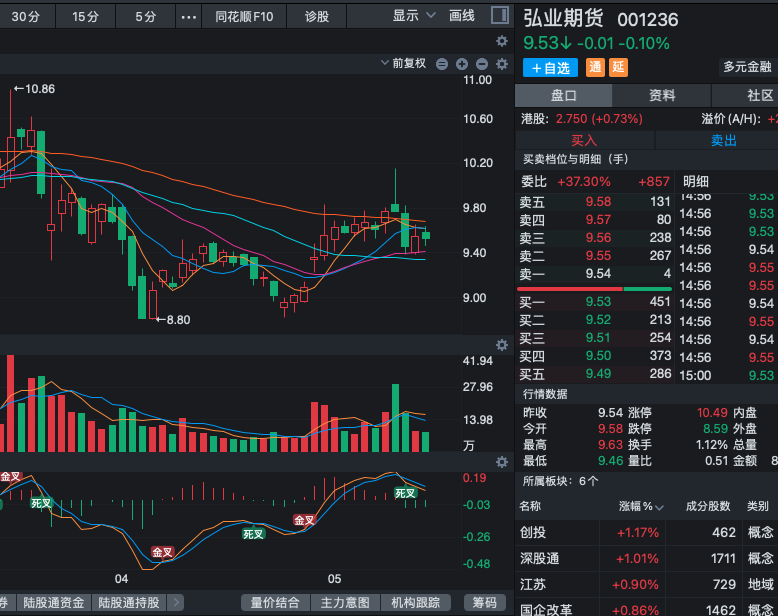Viewport: 778px width, 616px height.
Task: Open the 创投 sector row
Action: (x=647, y=533)
